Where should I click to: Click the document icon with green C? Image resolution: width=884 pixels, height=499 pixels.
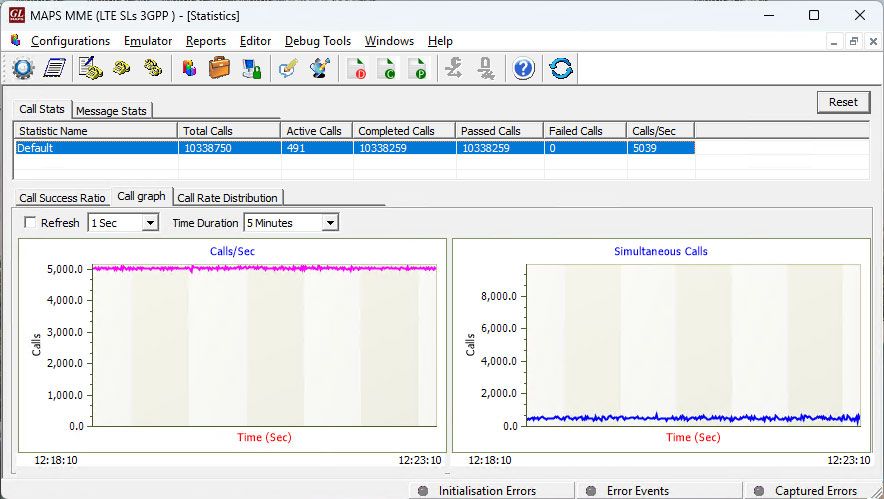click(387, 69)
